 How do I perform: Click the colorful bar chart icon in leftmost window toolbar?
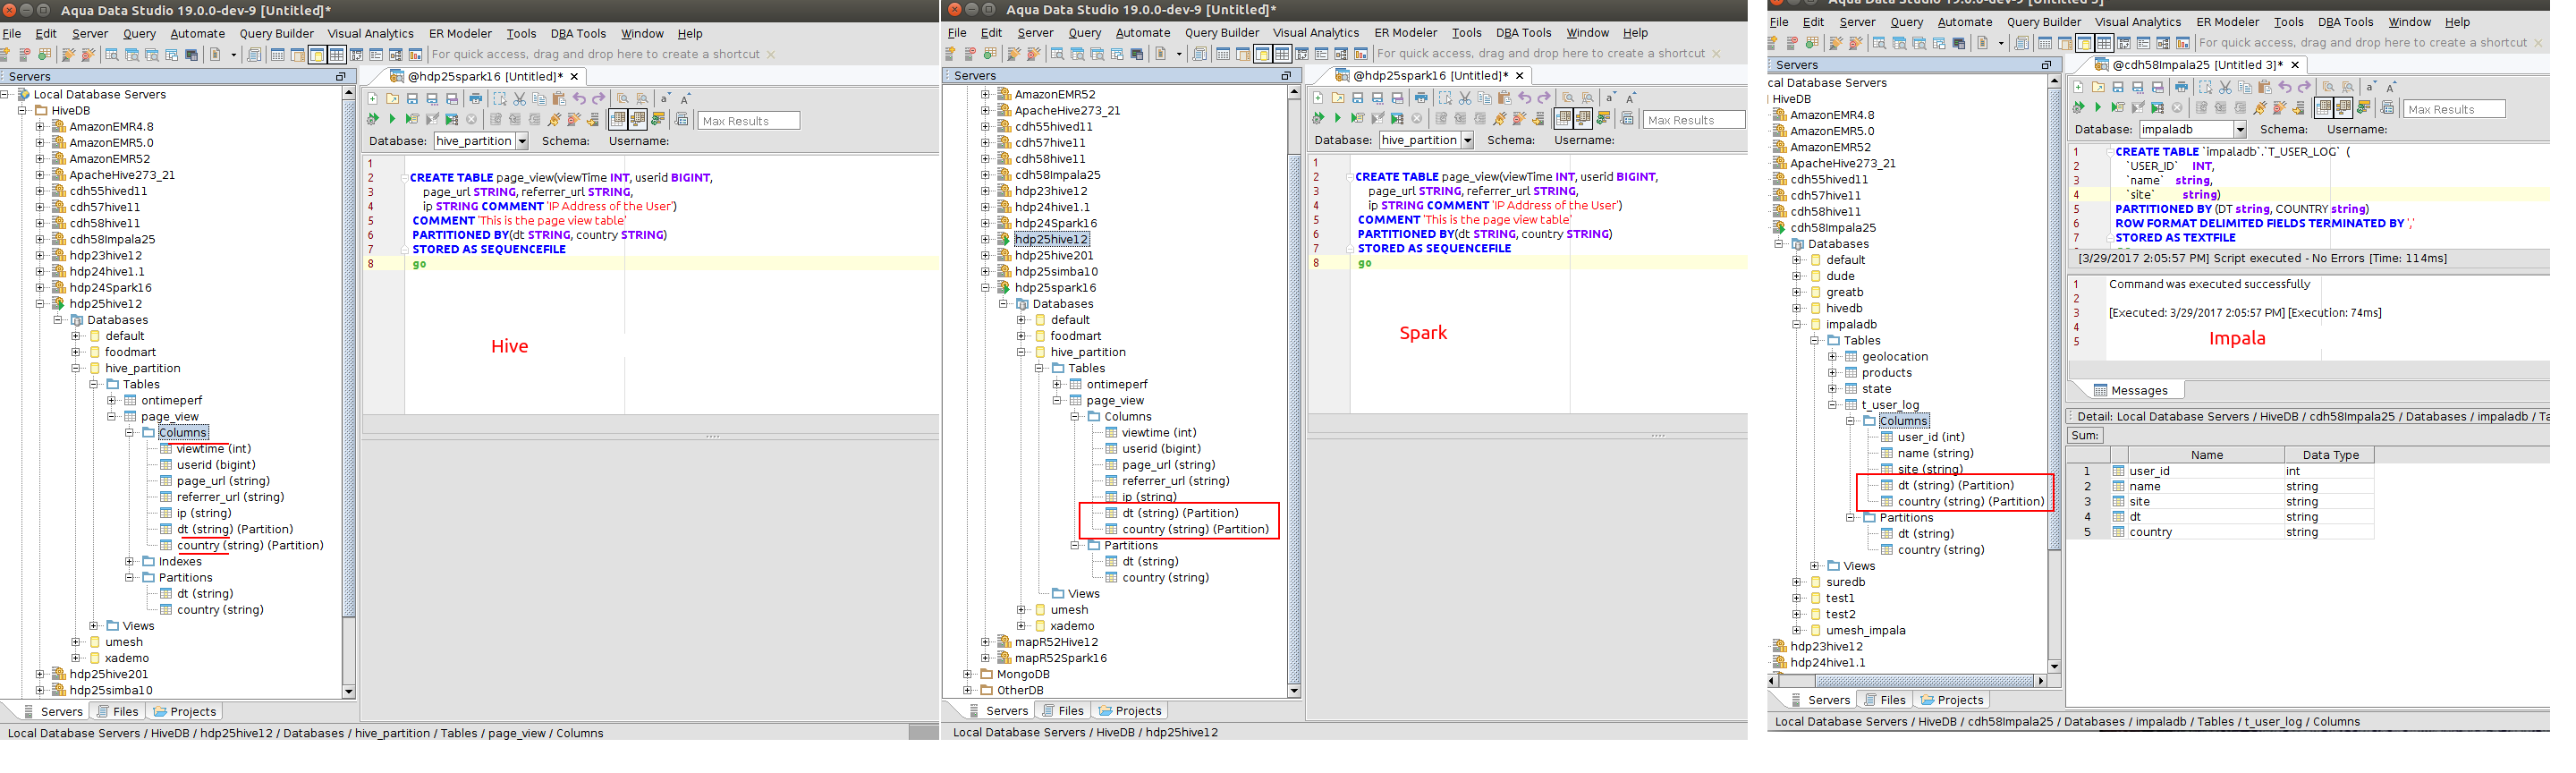pos(415,54)
